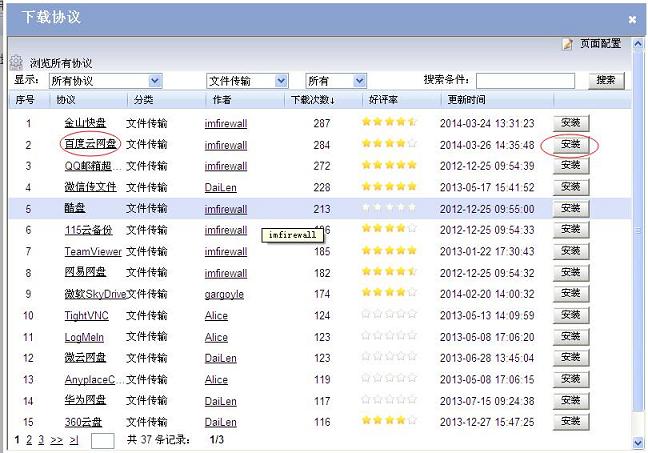
Task: Click the 搜索条件 search input field
Action: click(525, 81)
